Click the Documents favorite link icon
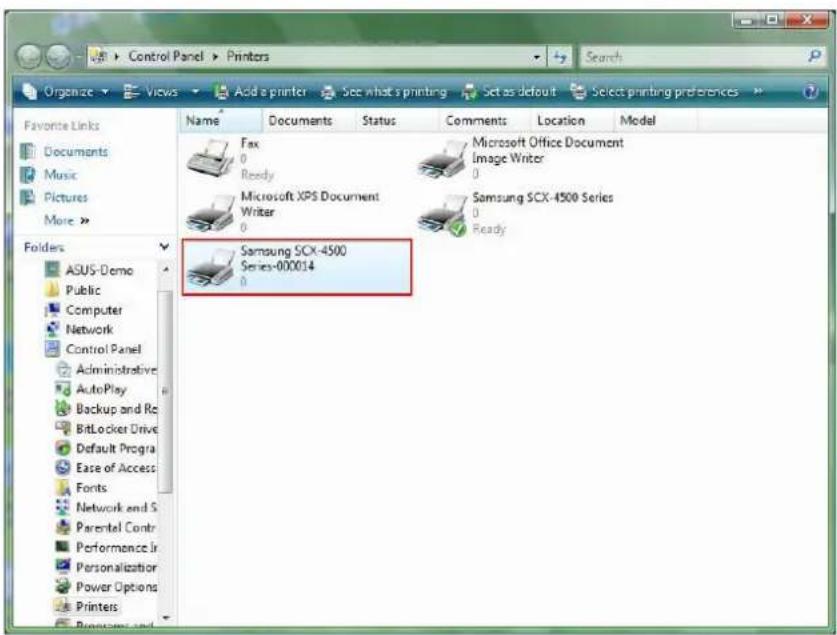This screenshot has height=635, width=837. 28,152
